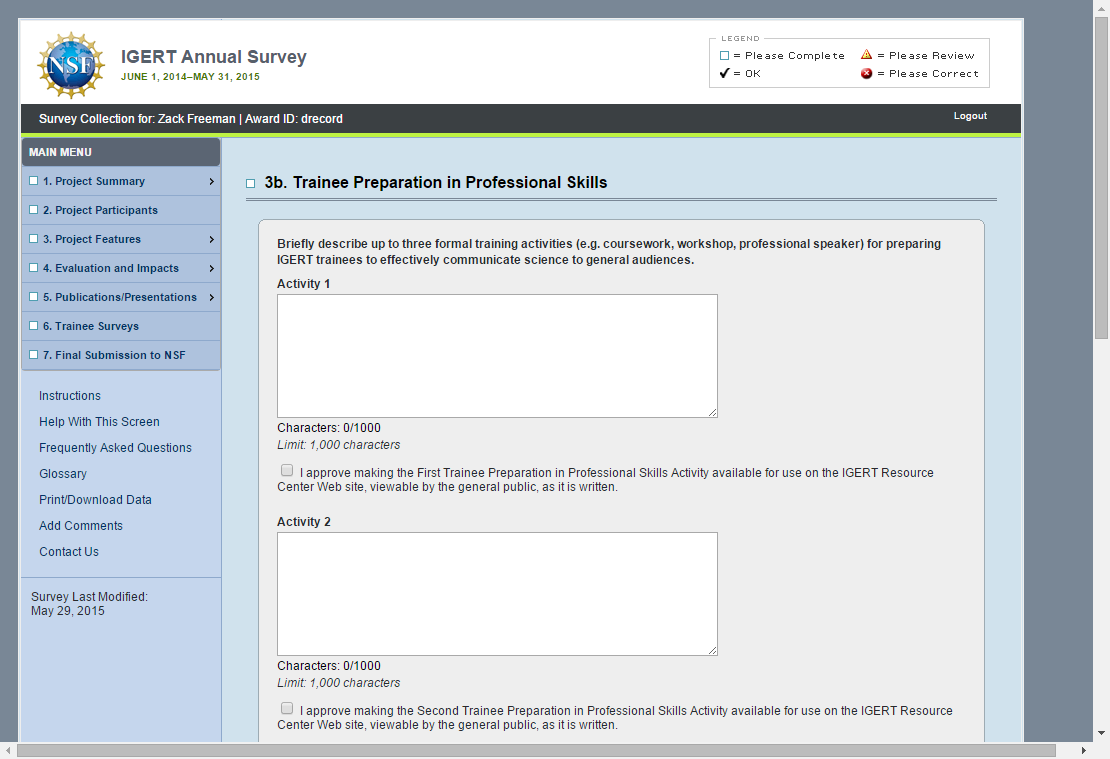Image resolution: width=1110 pixels, height=759 pixels.
Task: Click the red Please Correct legend icon
Action: pos(866,73)
